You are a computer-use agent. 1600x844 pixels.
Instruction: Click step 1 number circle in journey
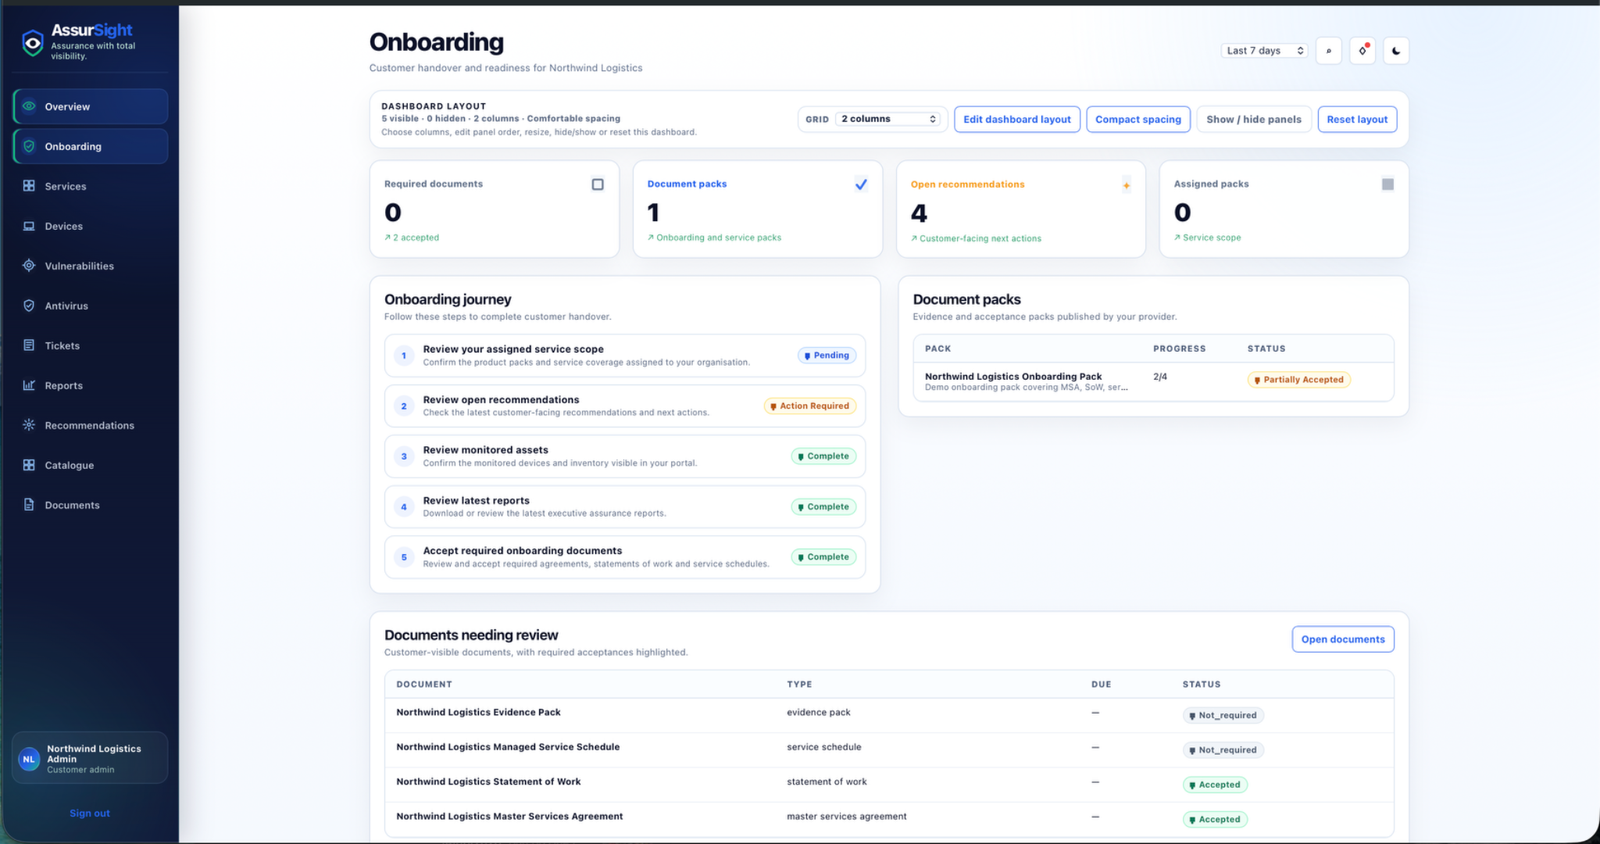[x=404, y=355]
